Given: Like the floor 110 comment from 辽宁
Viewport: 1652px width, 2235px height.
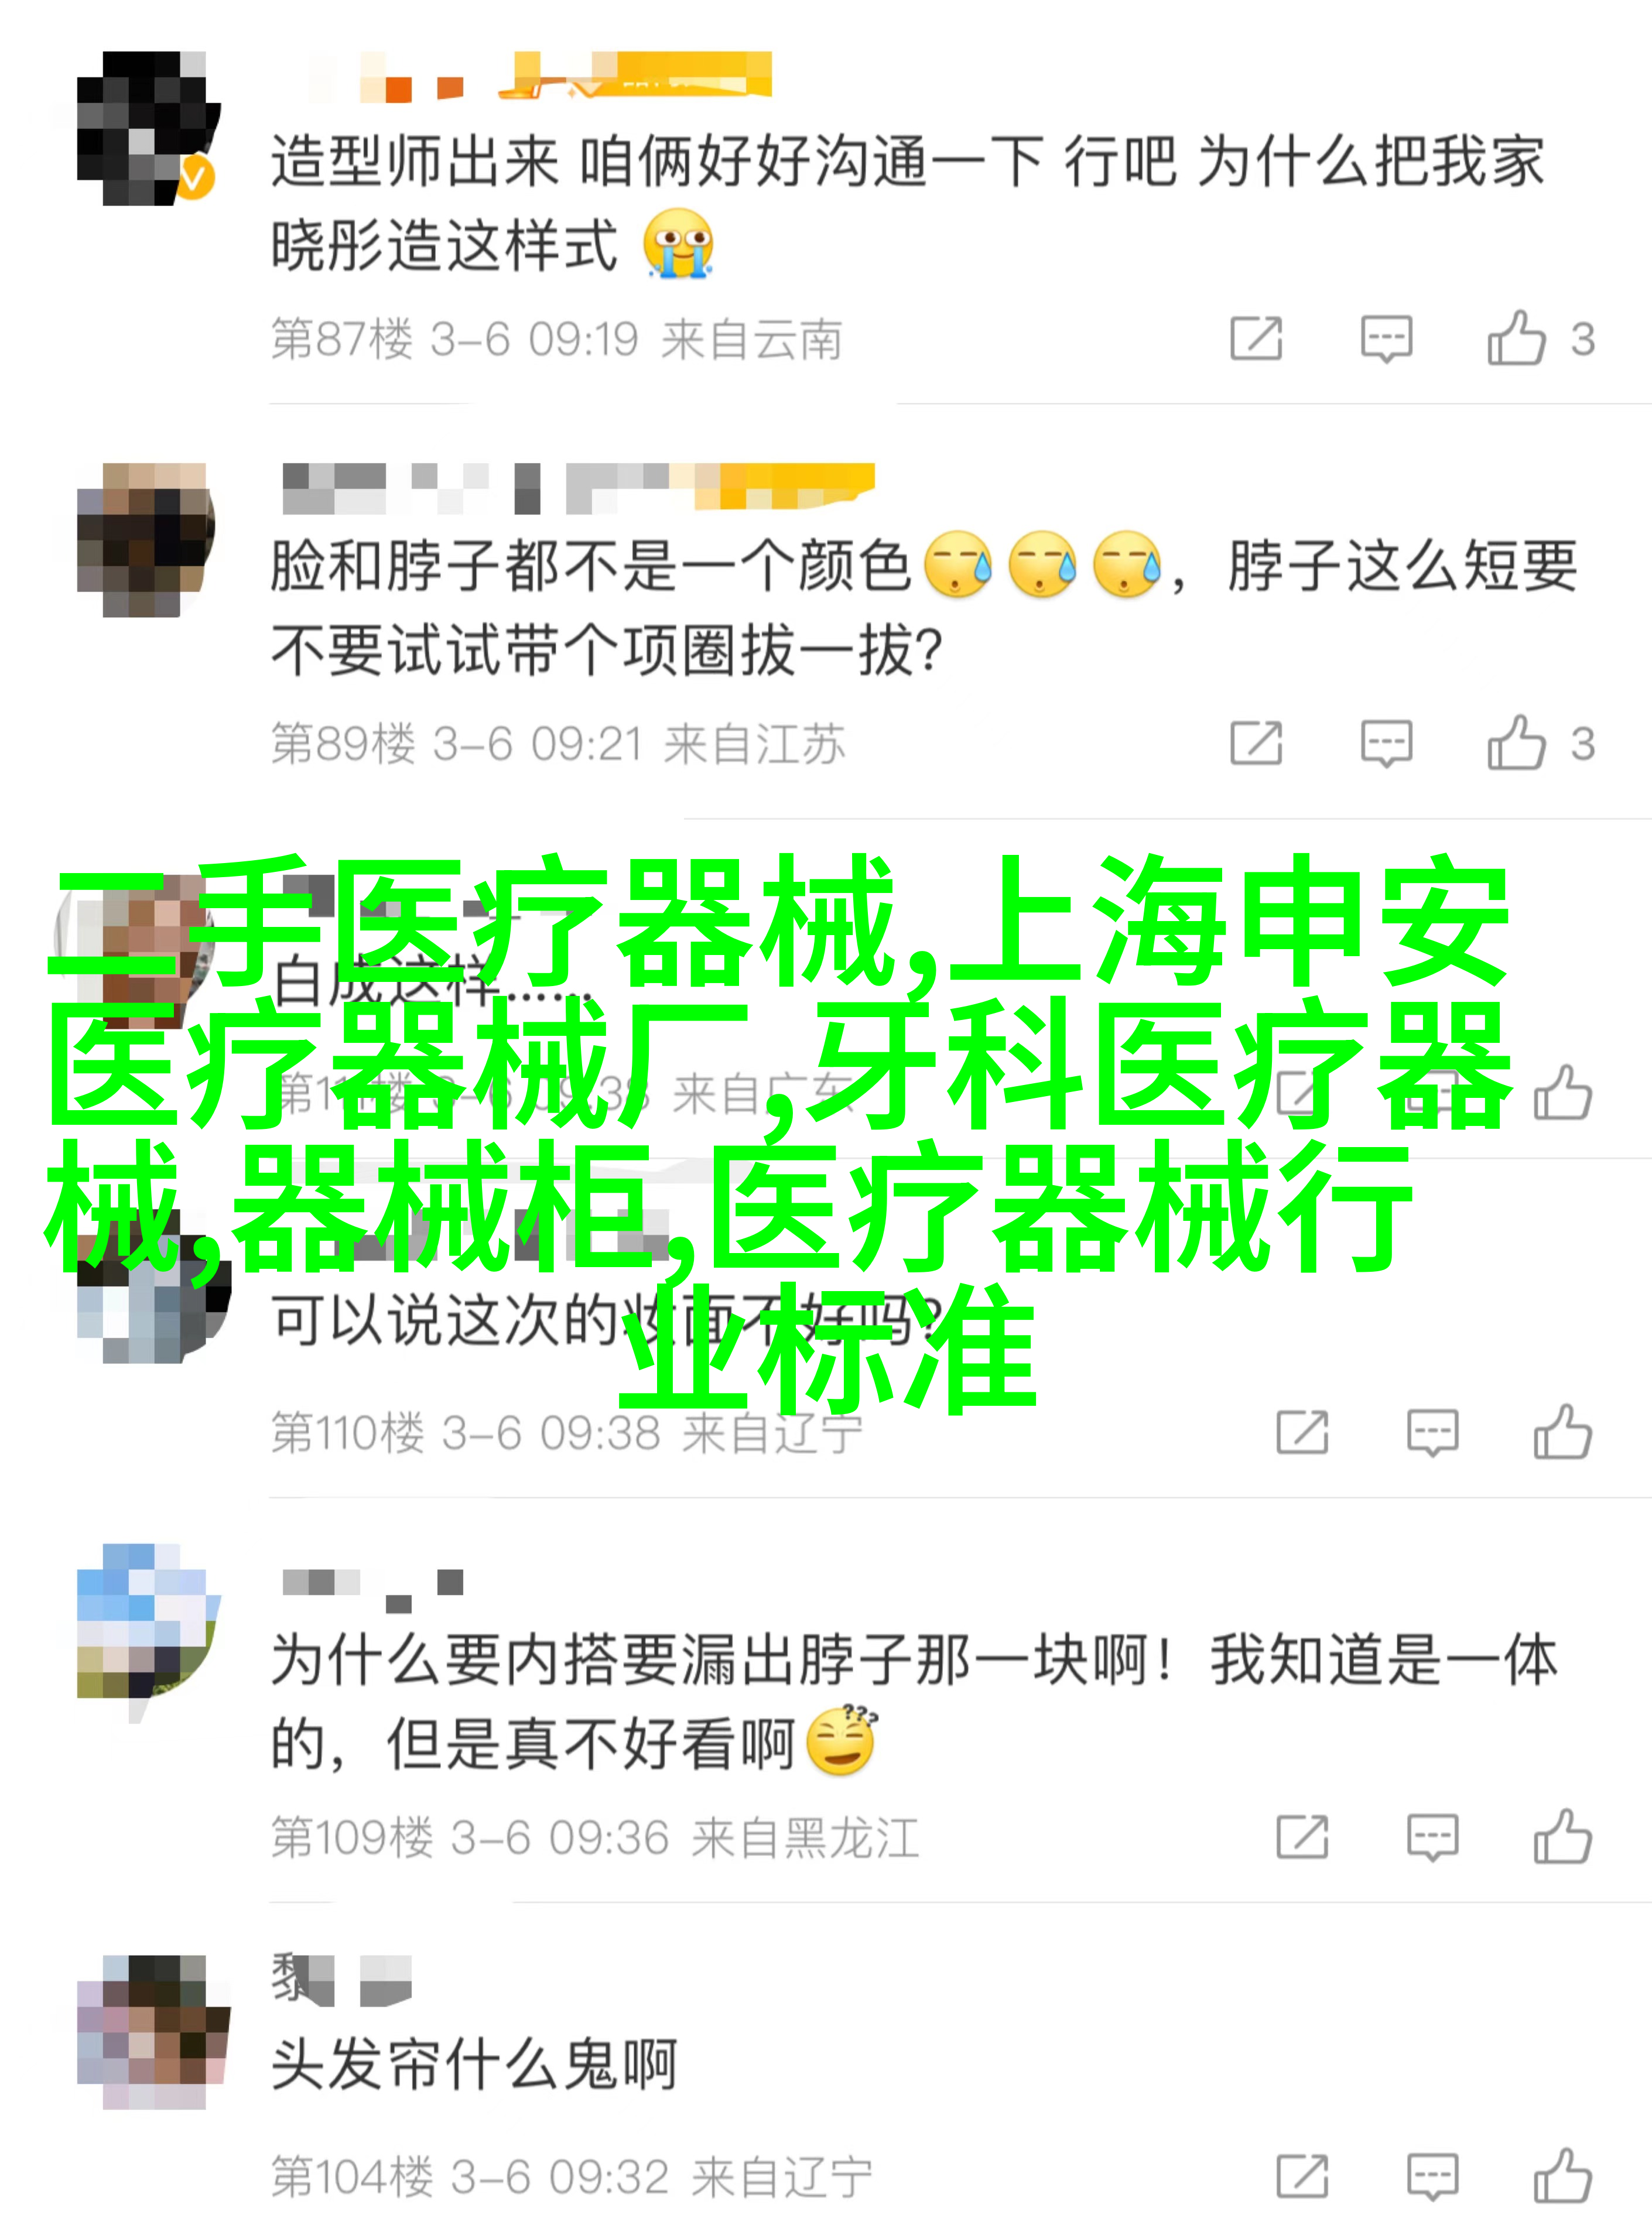Looking at the screenshot, I should [x=1563, y=1432].
